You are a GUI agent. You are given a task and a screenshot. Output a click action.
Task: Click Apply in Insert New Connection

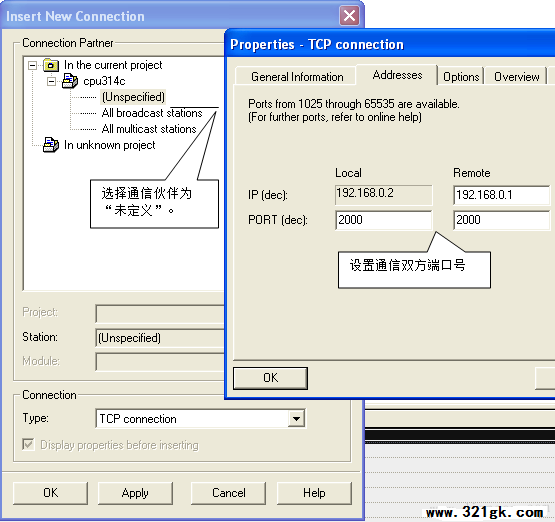135,493
